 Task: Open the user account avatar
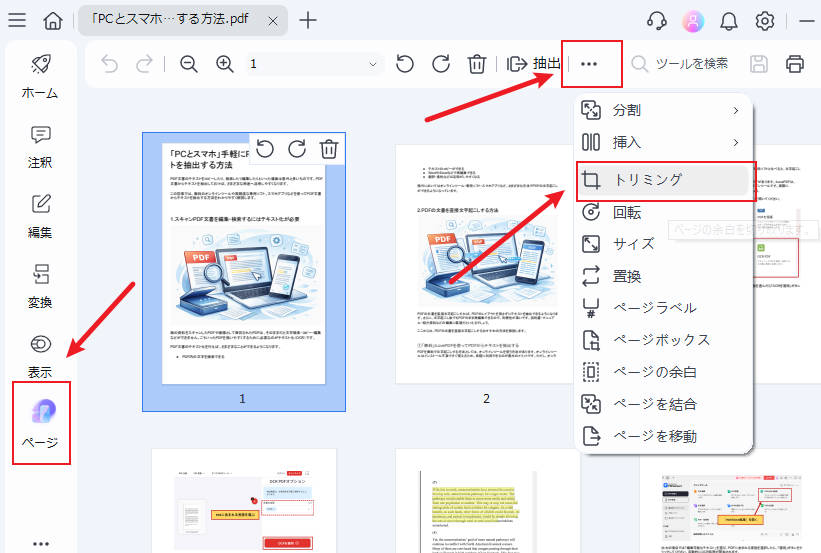(693, 21)
